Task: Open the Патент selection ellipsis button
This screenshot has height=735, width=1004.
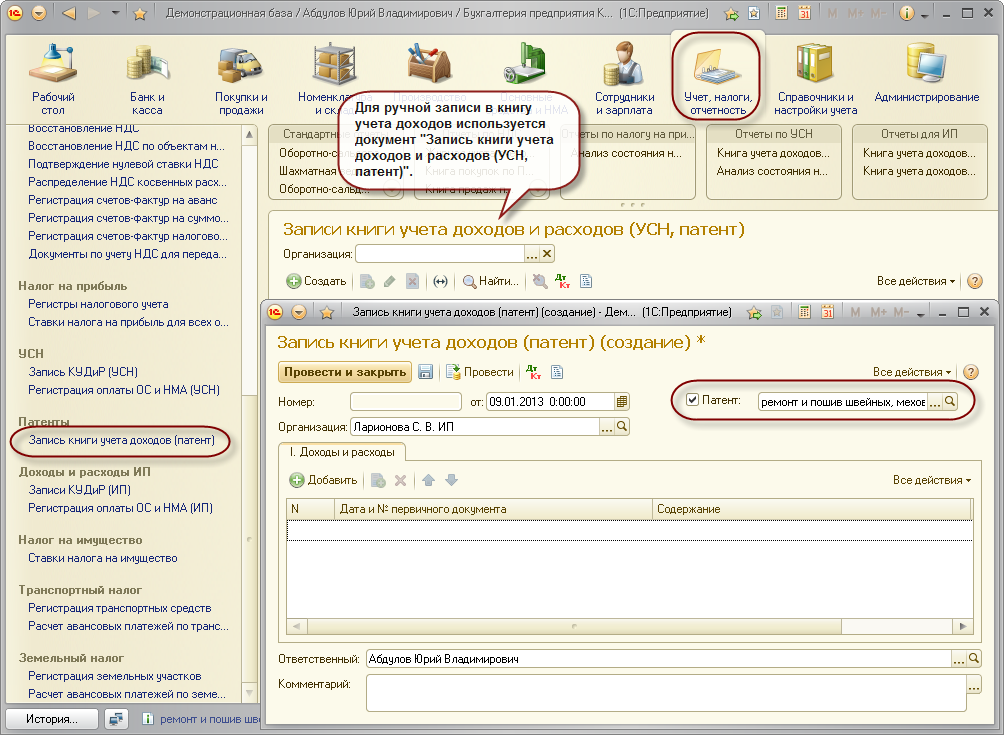Action: pyautogui.click(x=935, y=402)
